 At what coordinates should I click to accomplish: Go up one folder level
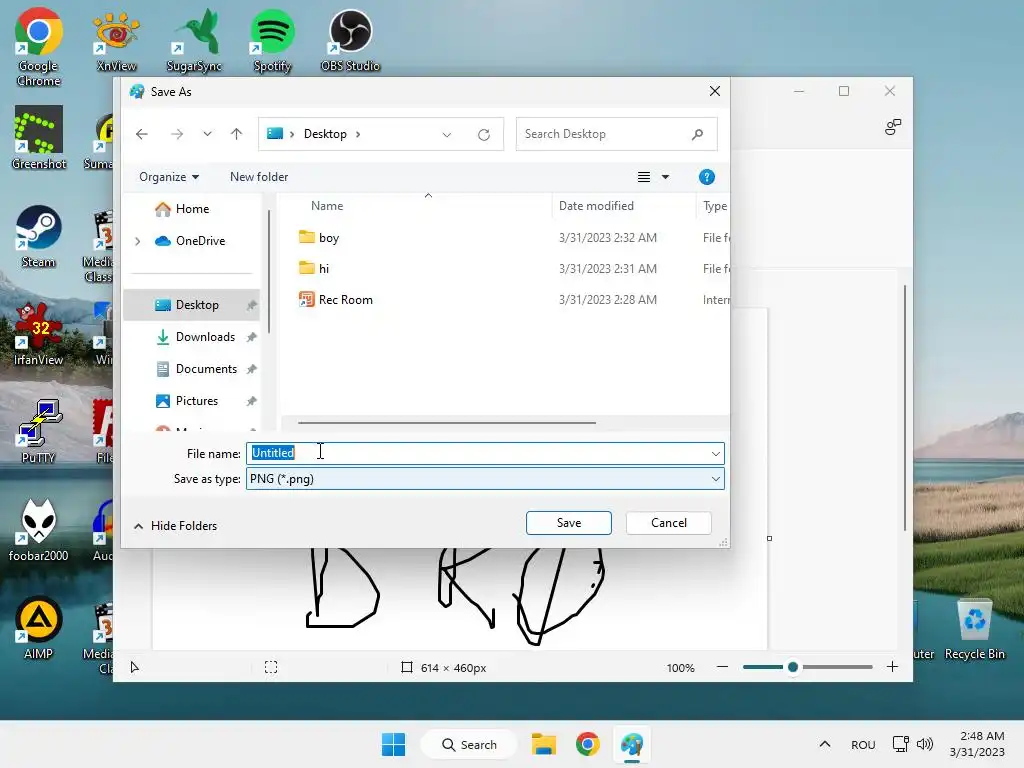tap(236, 134)
